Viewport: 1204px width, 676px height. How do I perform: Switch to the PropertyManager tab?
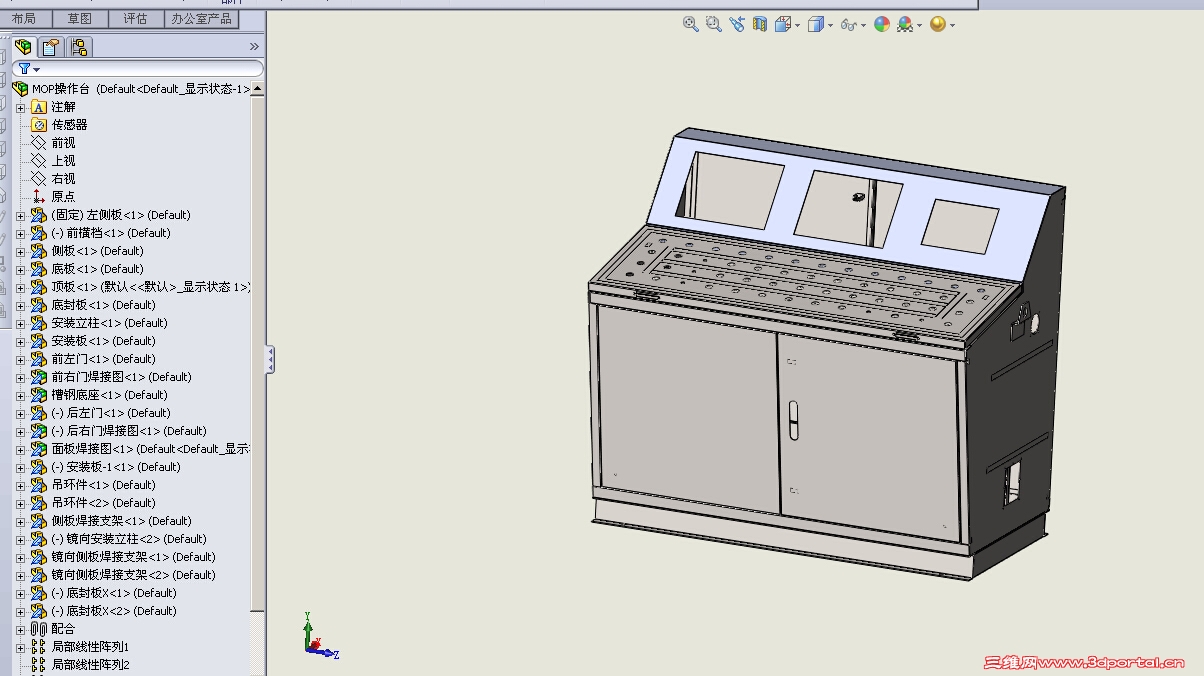point(52,46)
